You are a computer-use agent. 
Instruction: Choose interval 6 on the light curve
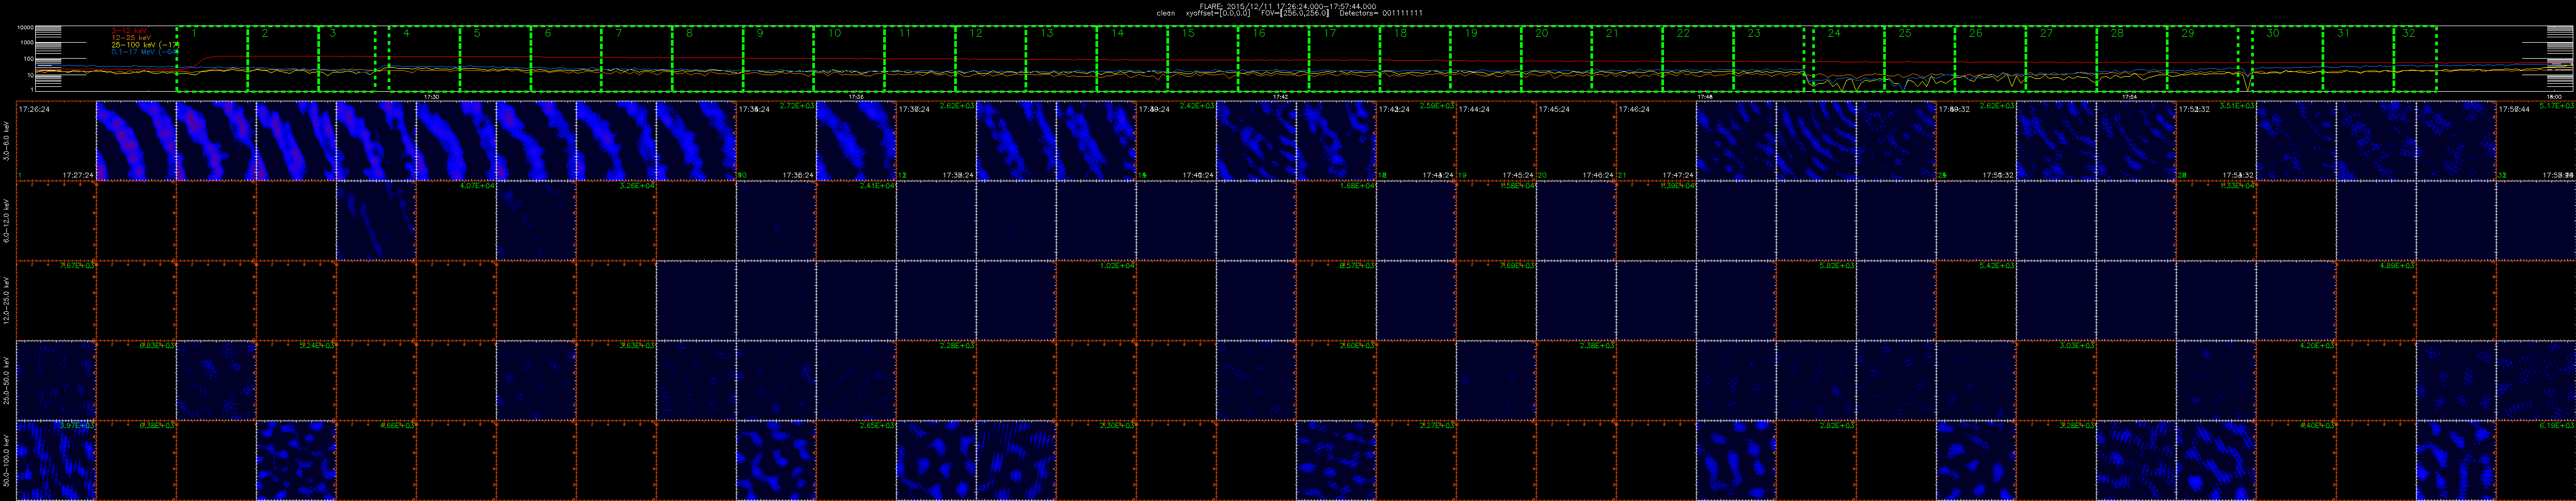[566, 60]
